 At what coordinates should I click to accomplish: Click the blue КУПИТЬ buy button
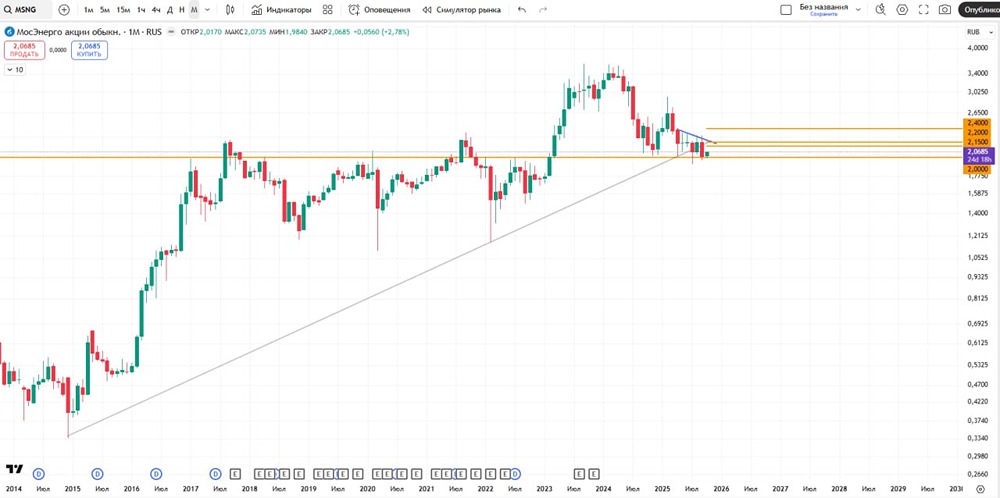[x=89, y=50]
